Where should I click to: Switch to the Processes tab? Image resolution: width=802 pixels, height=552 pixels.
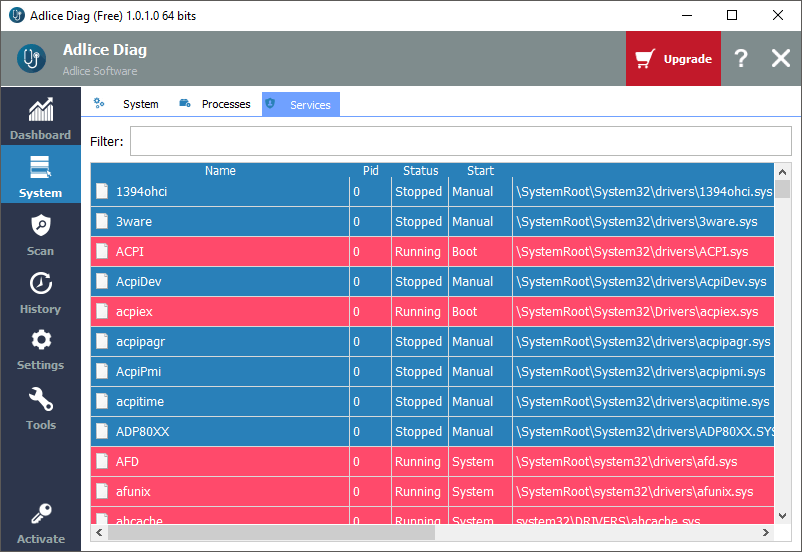click(215, 104)
